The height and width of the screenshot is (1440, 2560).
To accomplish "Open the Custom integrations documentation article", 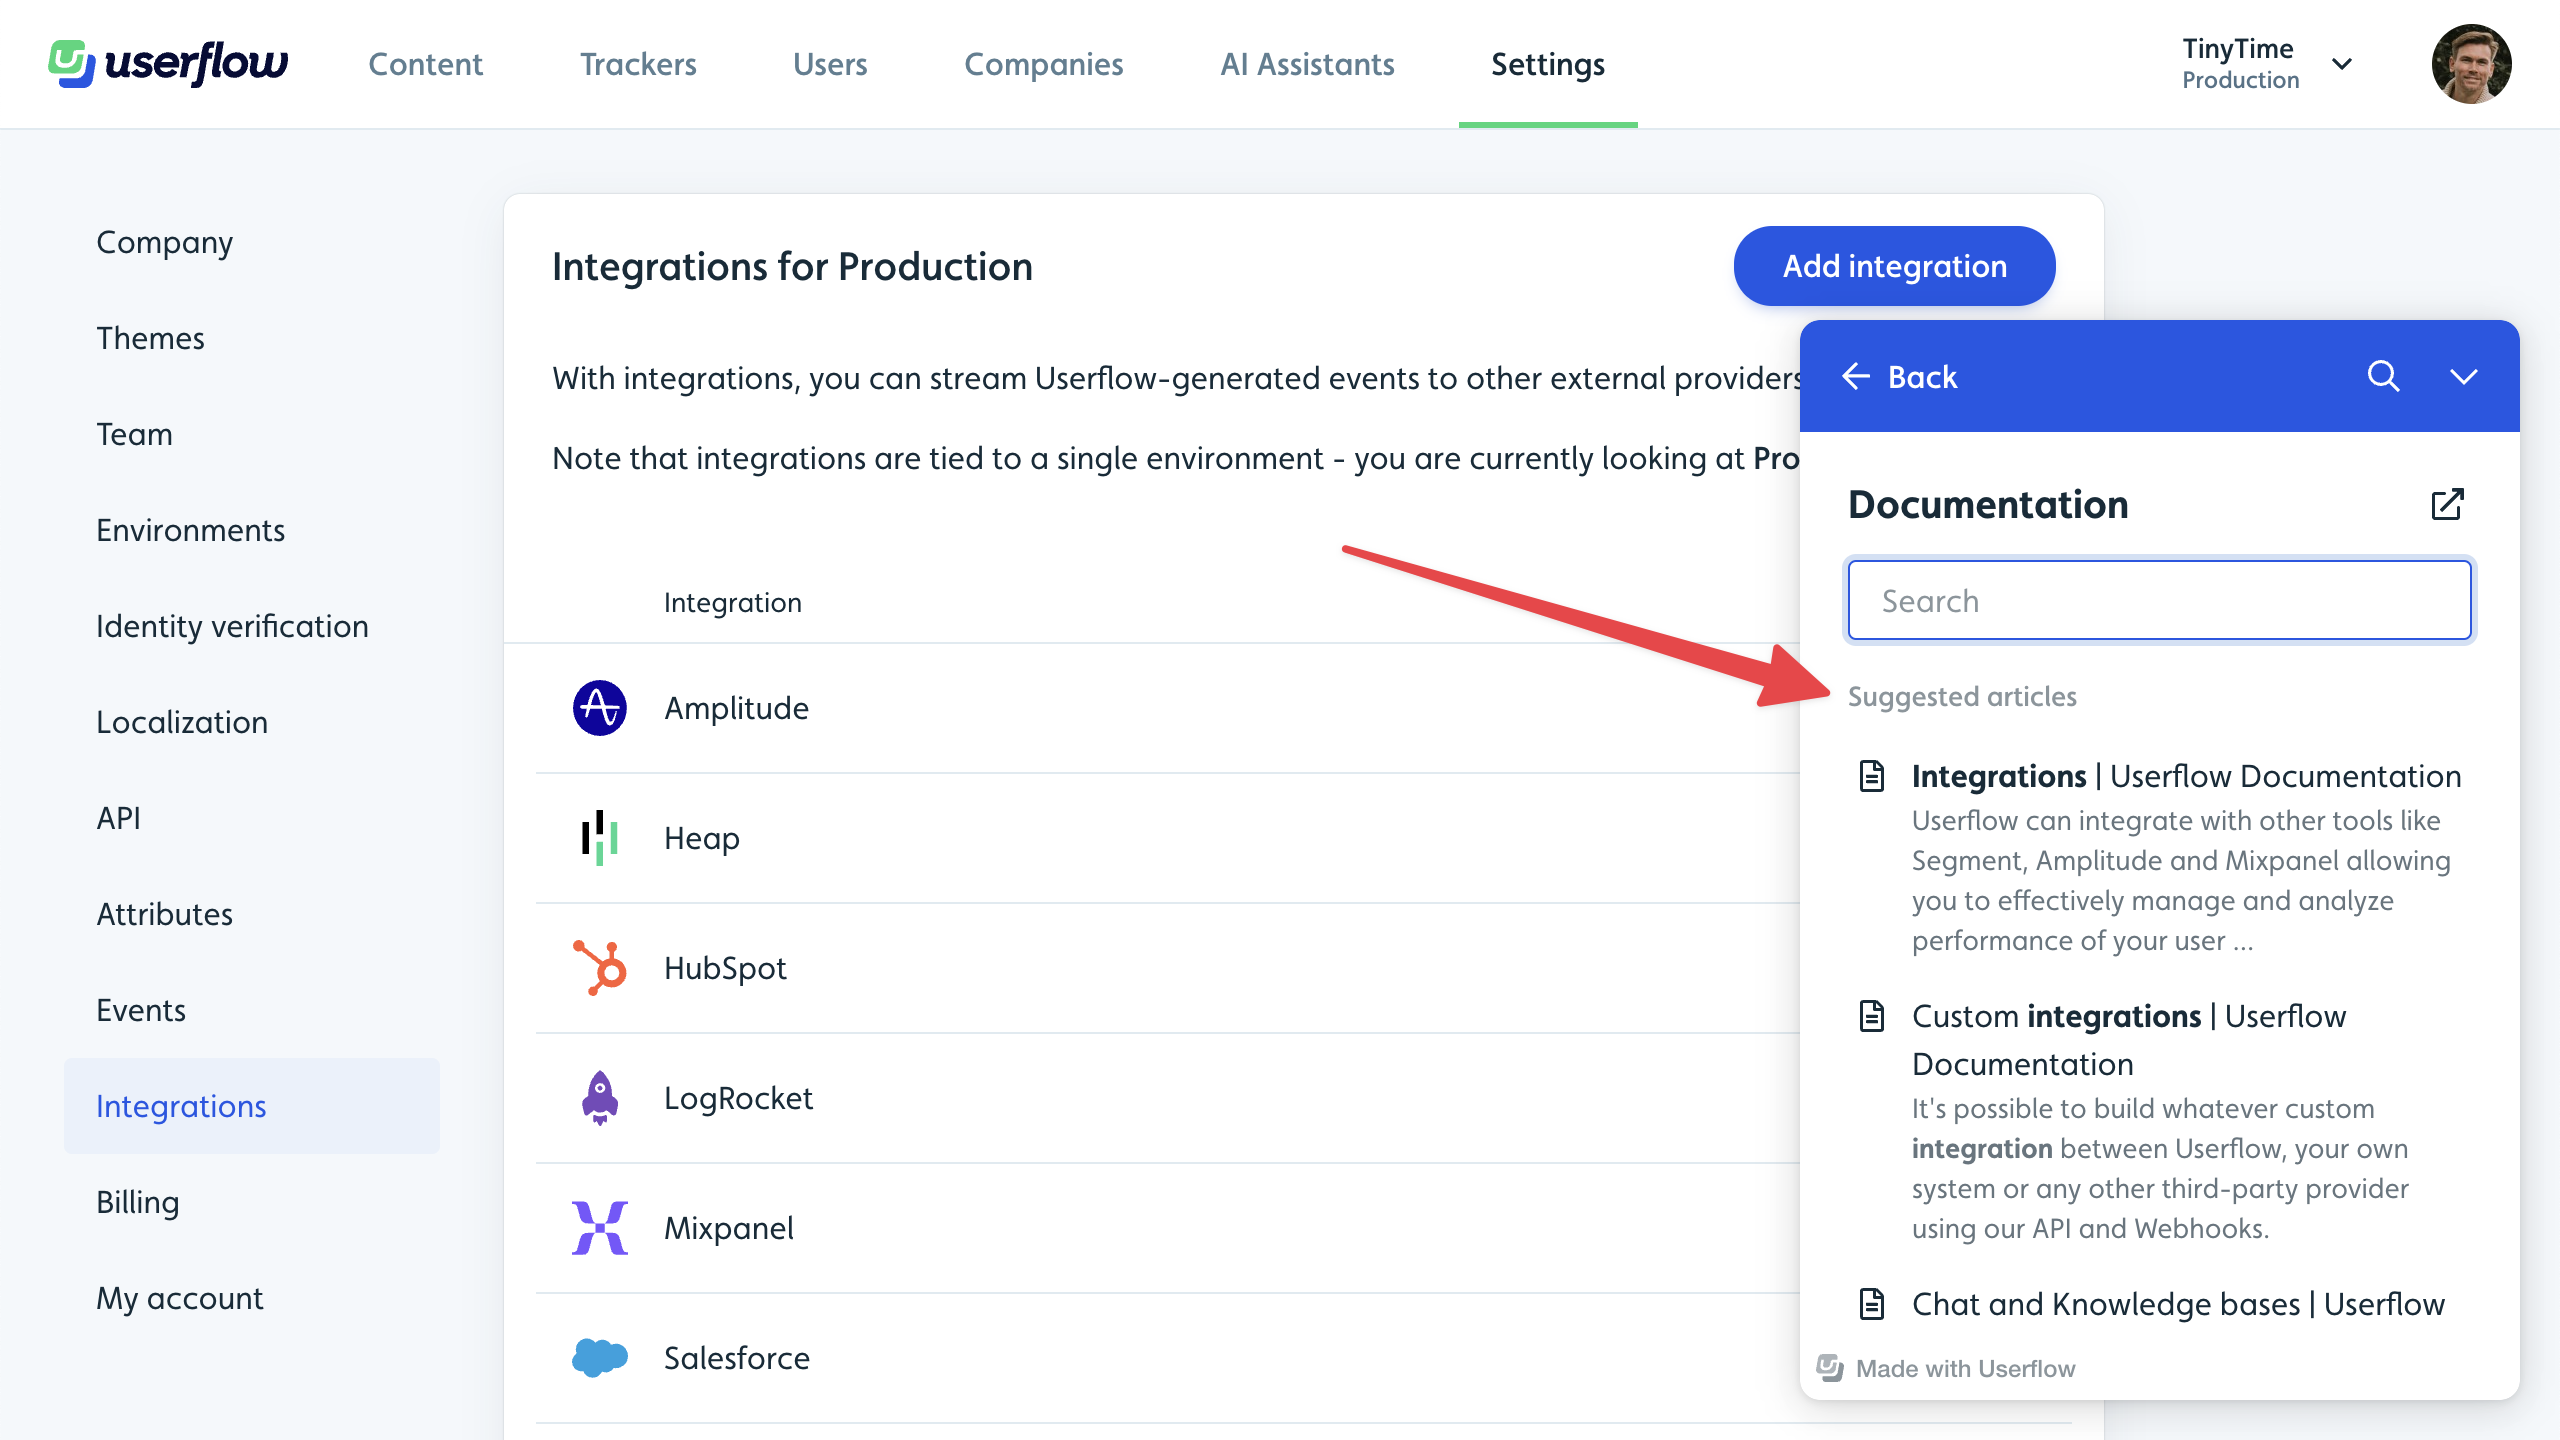I will (2128, 1040).
